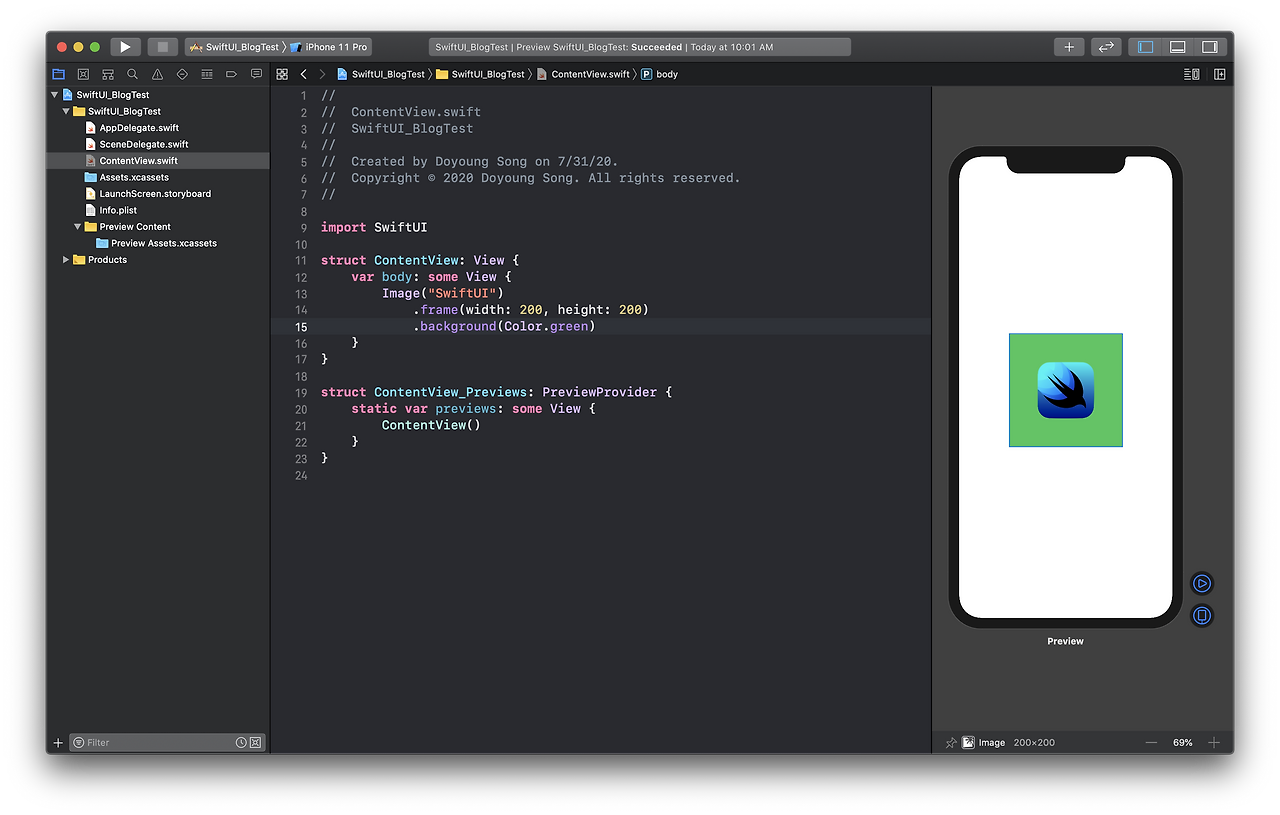The width and height of the screenshot is (1280, 815).
Task: Open the Code Review arrows button
Action: point(1105,47)
